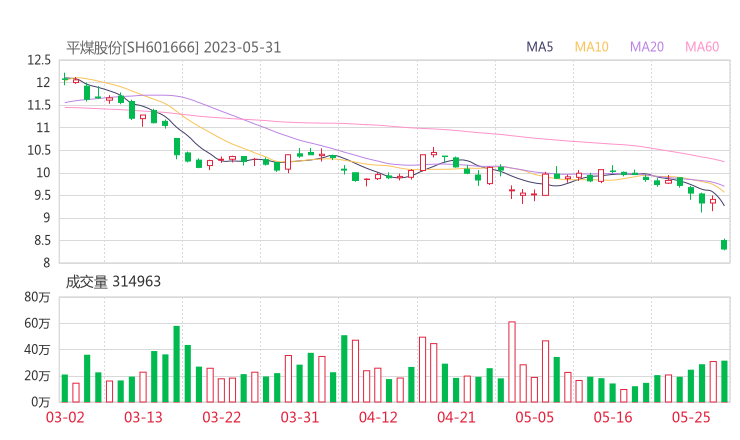Click the 03-22 date axis label
Viewport: 740px width, 440px height.
[221, 417]
